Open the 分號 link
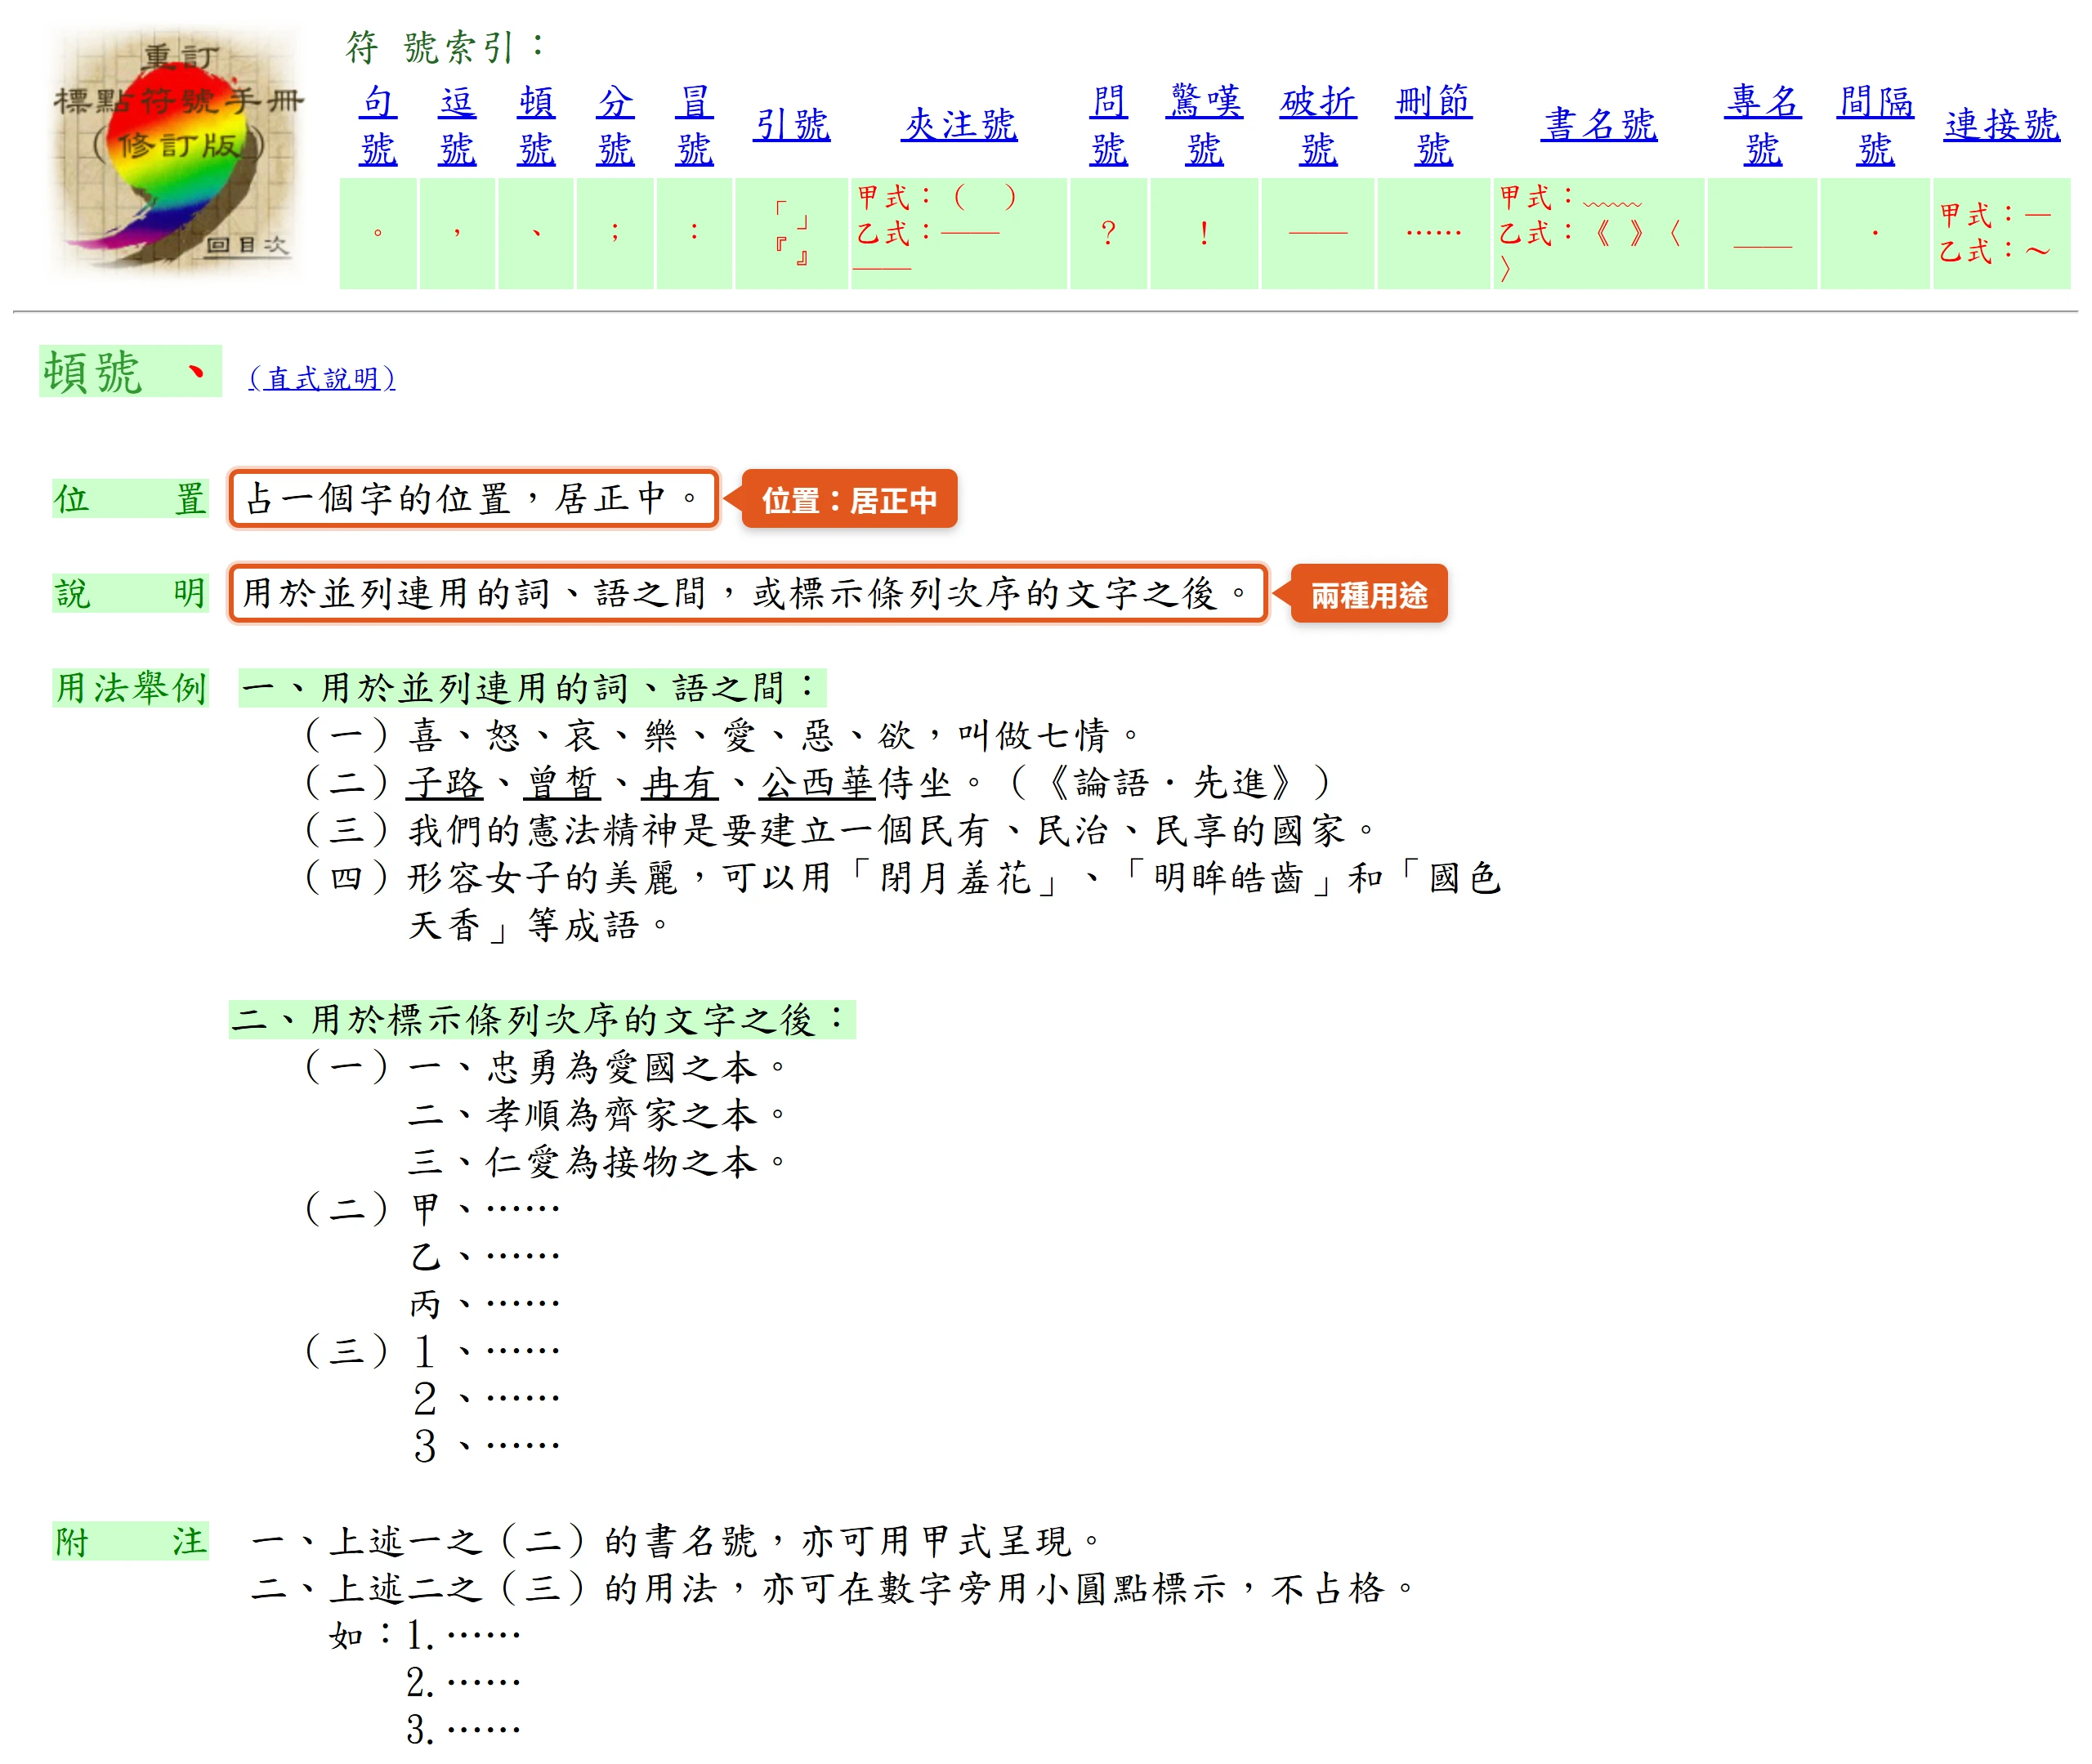 pos(615,125)
